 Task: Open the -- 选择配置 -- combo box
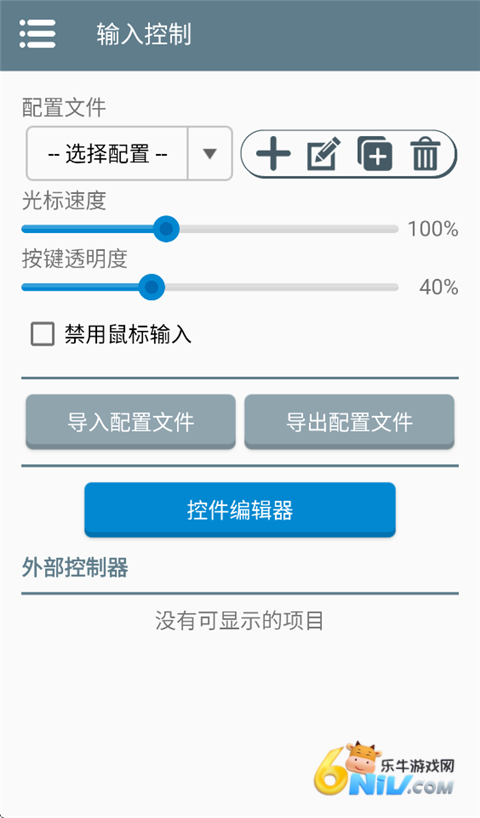click(x=129, y=154)
